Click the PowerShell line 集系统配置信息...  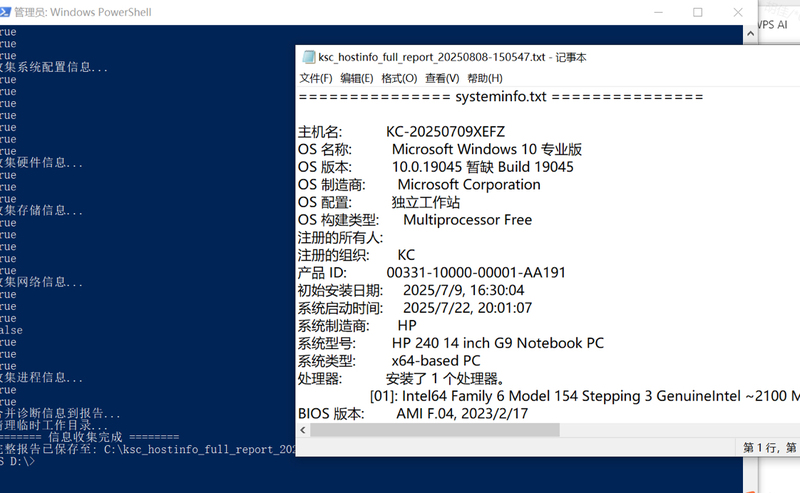[x=54, y=67]
